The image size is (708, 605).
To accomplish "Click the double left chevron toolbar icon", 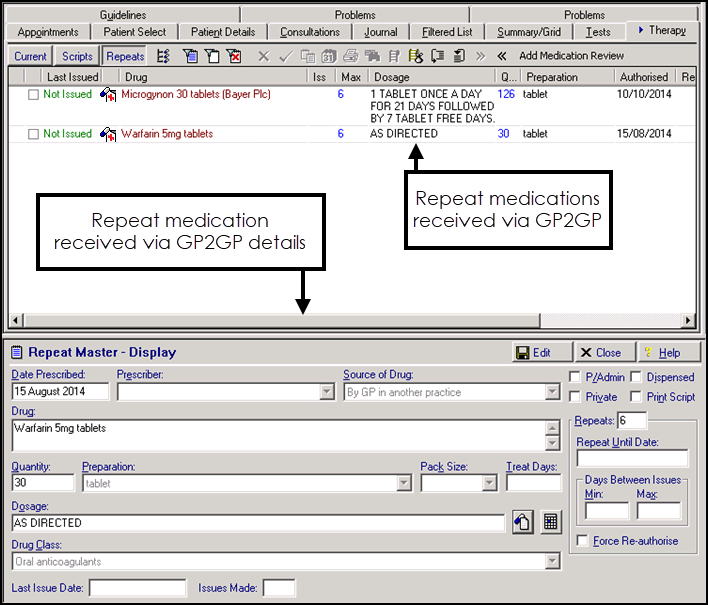I will (501, 56).
